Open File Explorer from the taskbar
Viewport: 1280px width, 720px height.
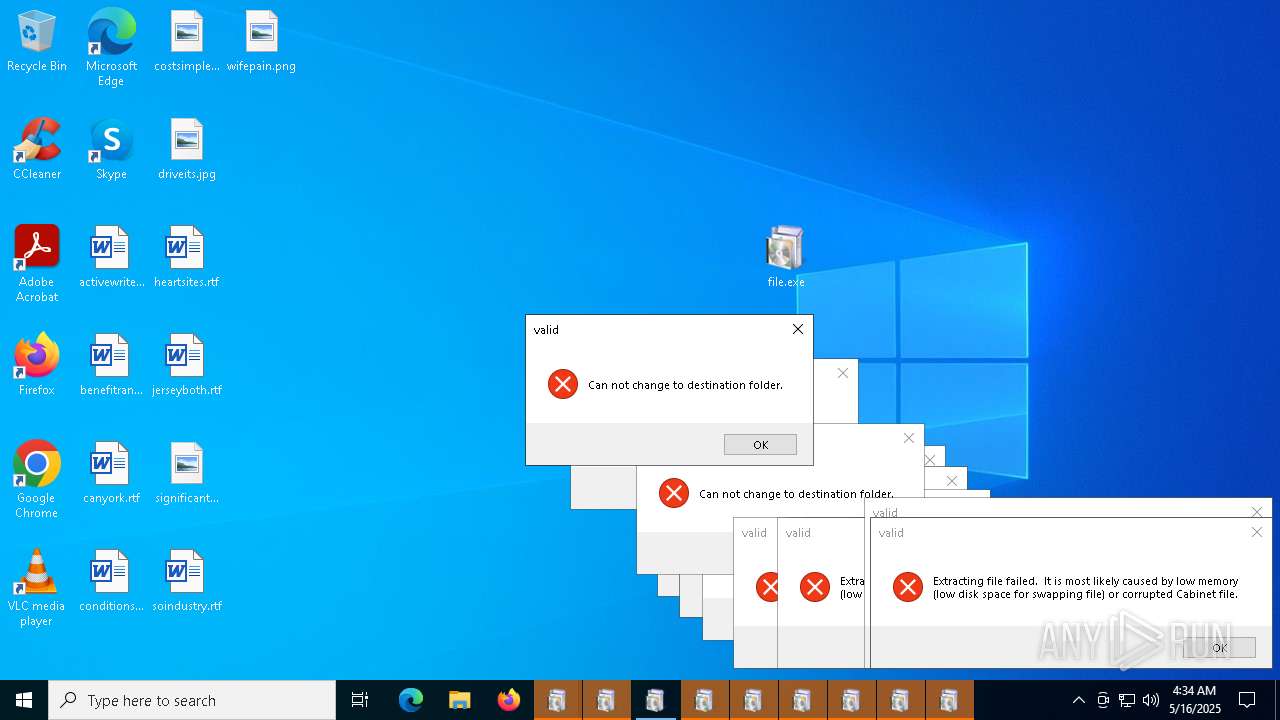point(459,700)
